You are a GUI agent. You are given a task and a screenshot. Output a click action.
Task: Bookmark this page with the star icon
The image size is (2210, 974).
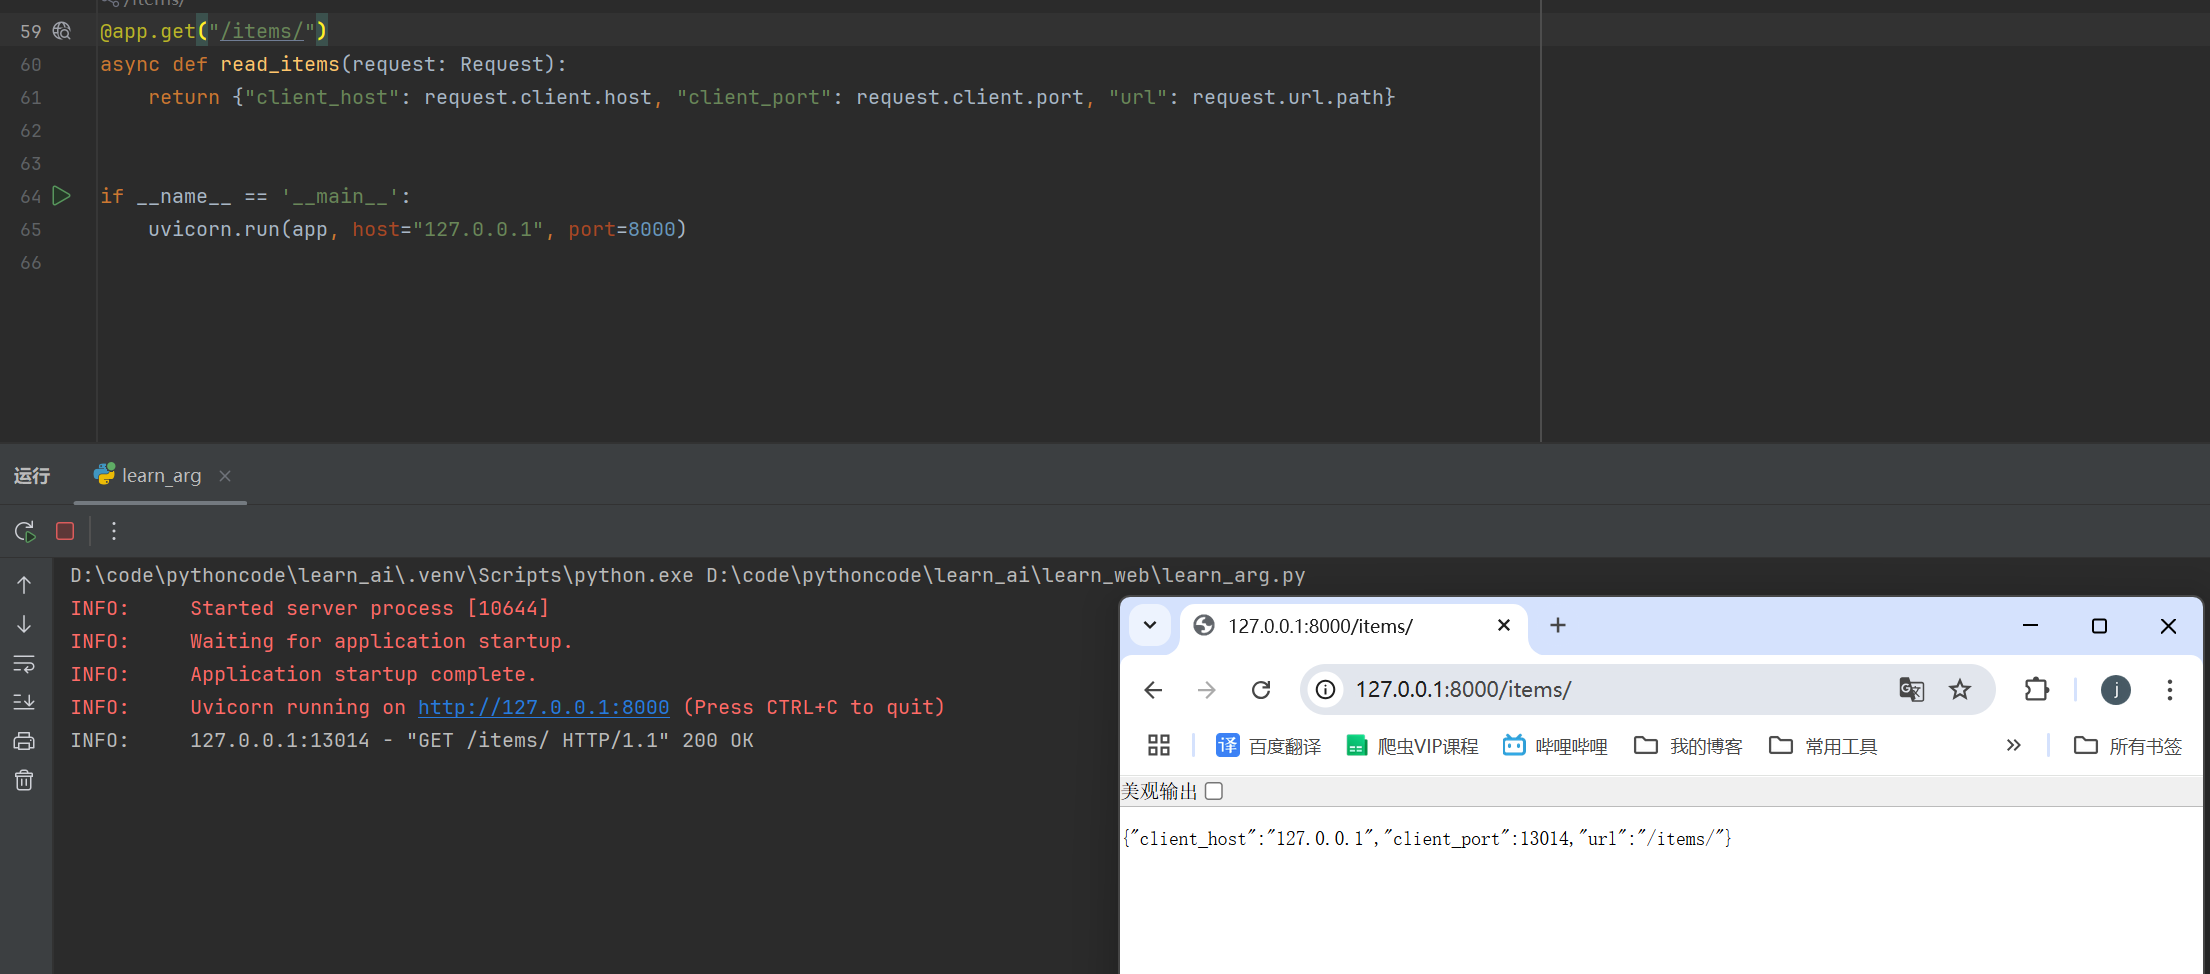tap(1960, 690)
